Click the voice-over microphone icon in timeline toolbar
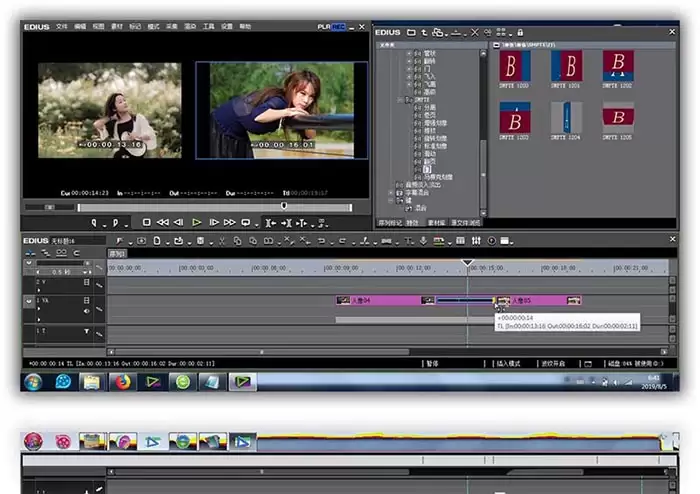Screen dimensions: 700x494 point(423,241)
